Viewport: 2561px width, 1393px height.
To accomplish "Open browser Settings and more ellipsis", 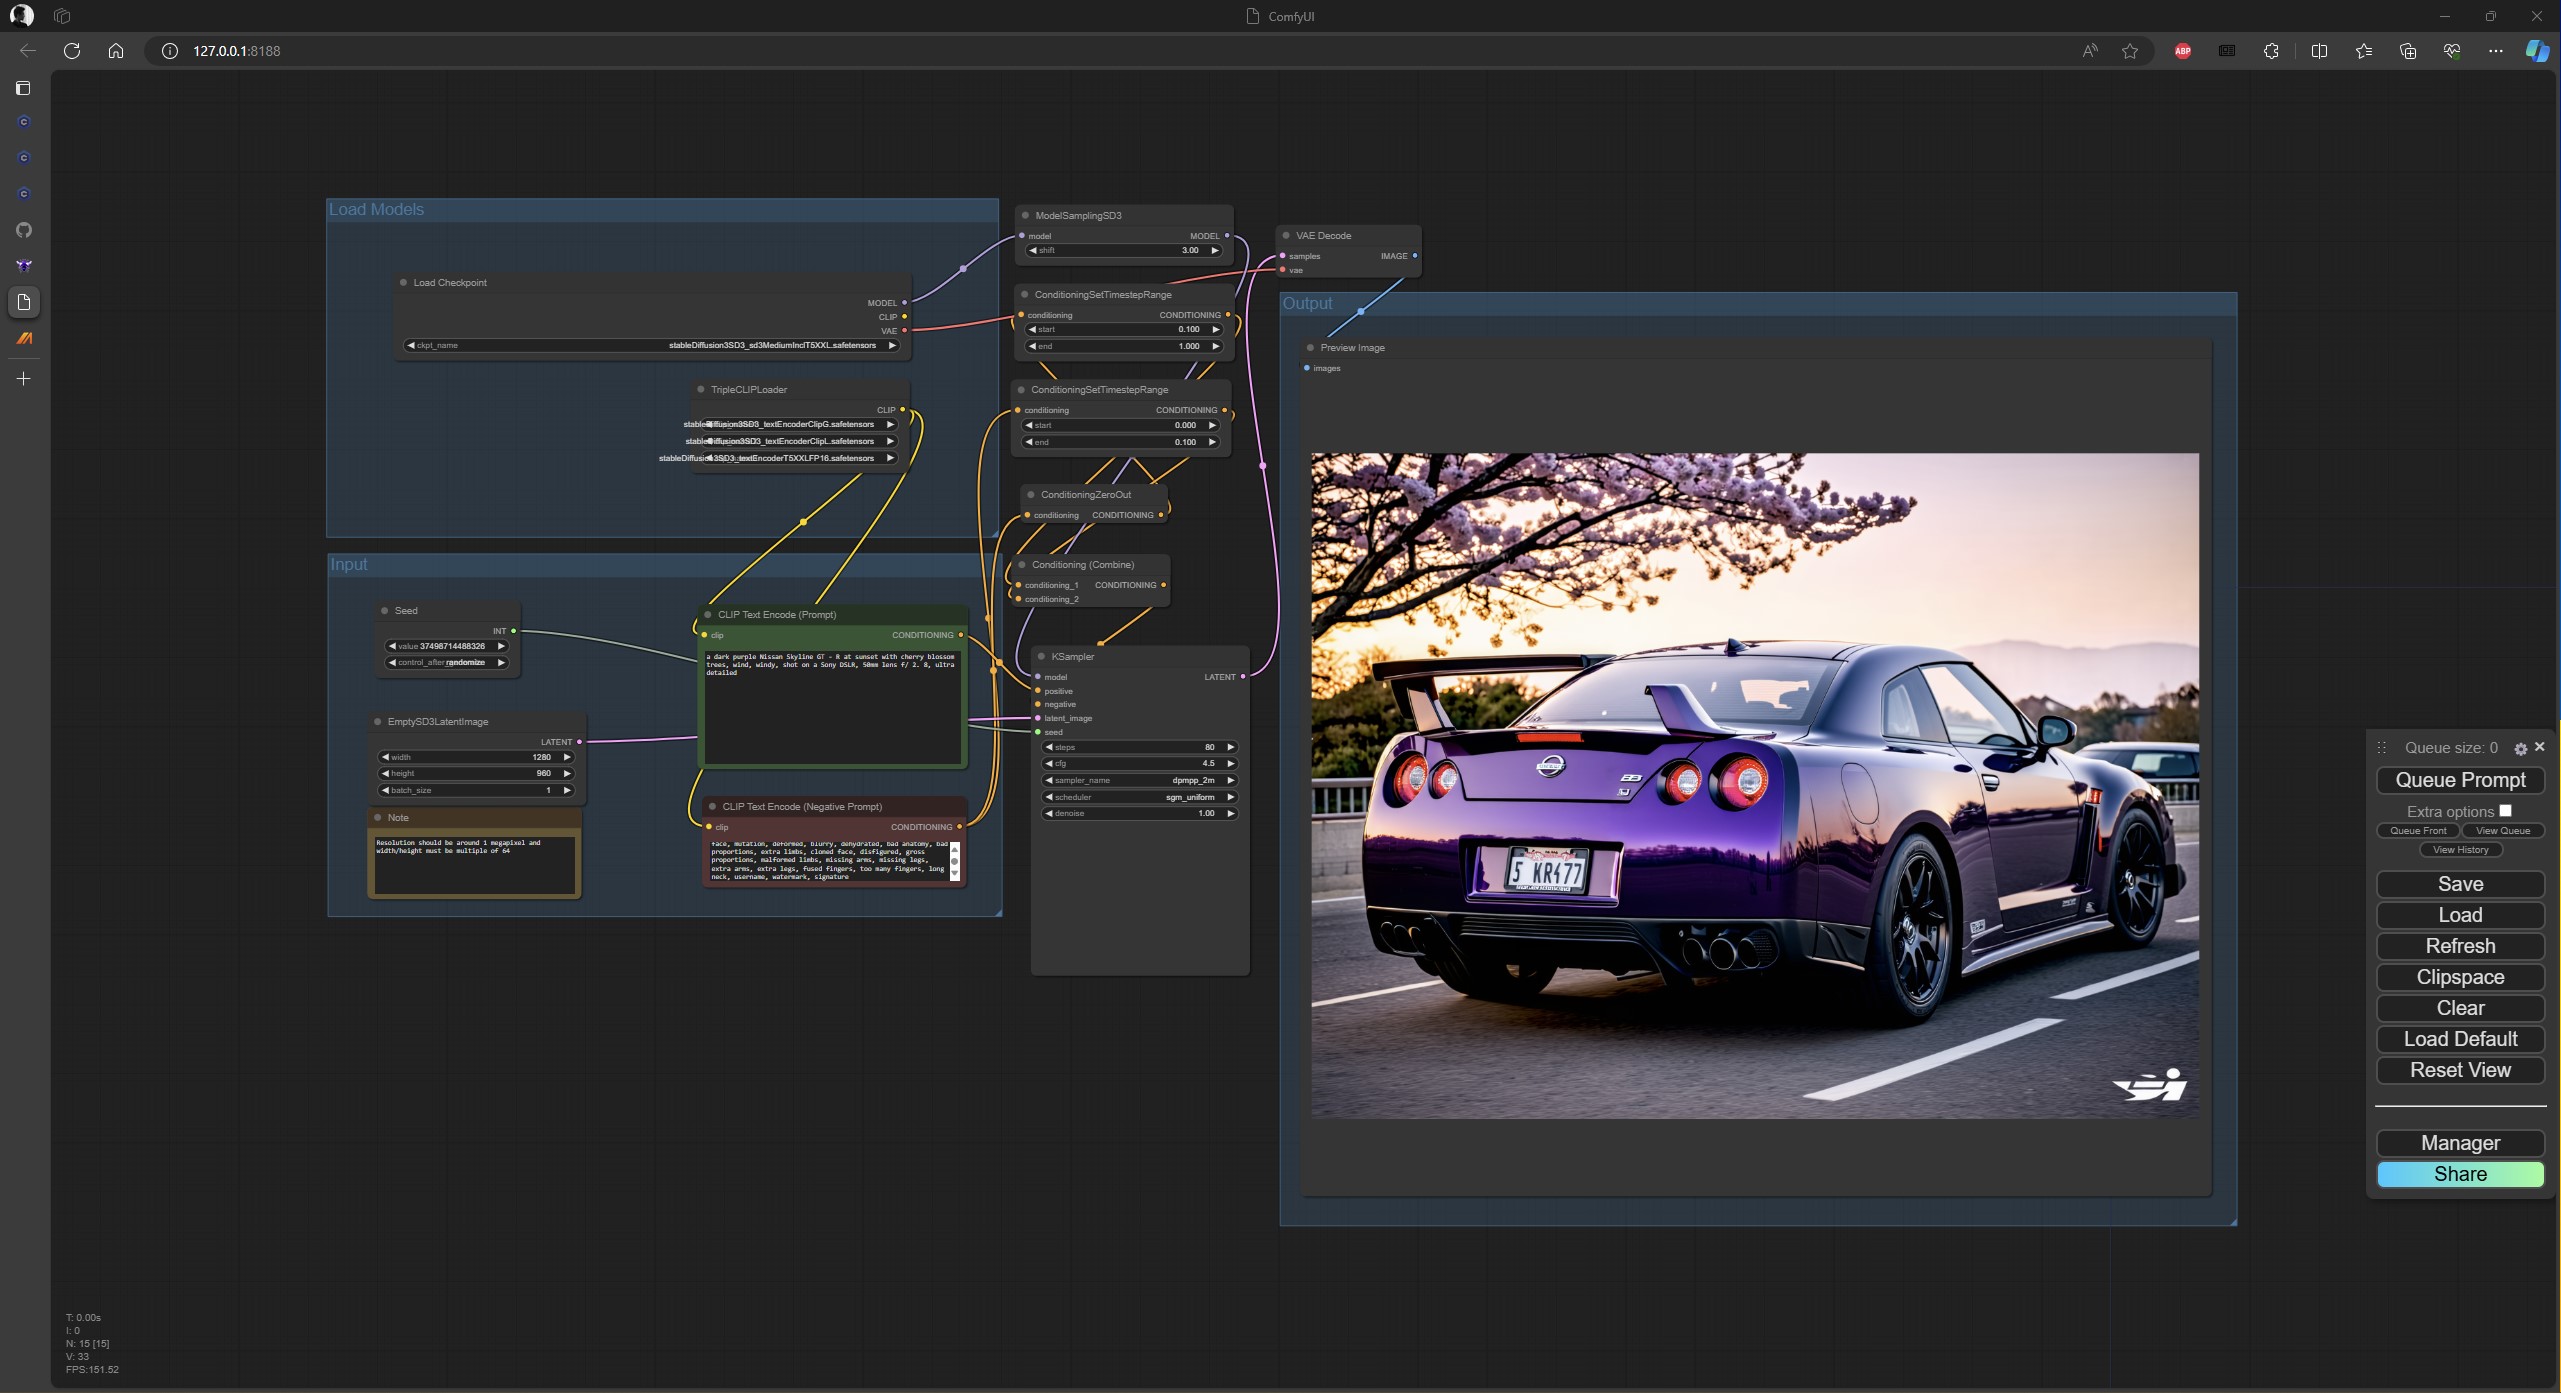I will [2496, 51].
